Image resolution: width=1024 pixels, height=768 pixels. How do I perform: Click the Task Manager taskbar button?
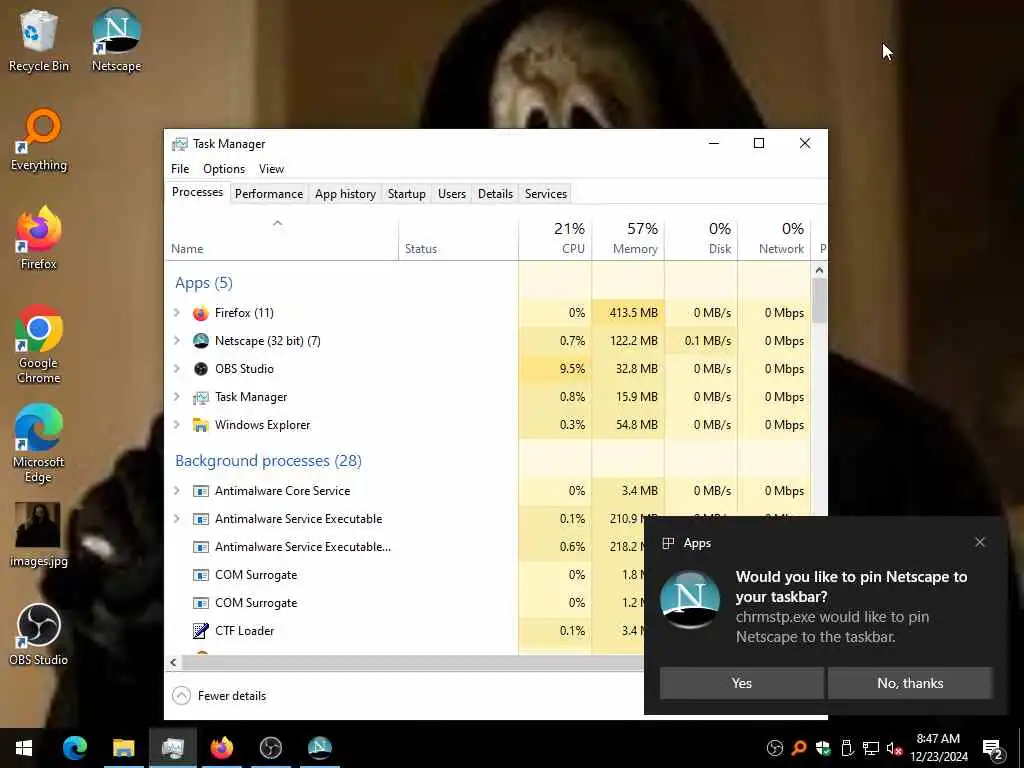click(172, 748)
